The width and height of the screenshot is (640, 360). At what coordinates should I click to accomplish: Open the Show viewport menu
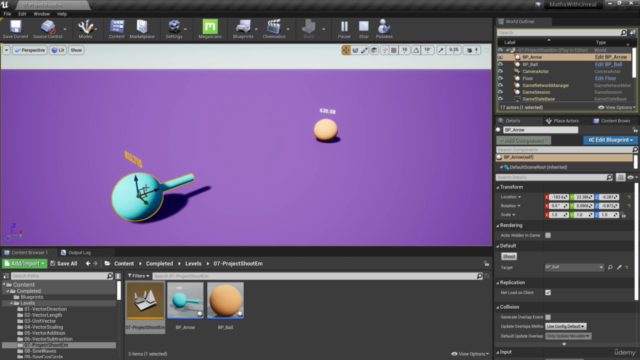coord(76,50)
